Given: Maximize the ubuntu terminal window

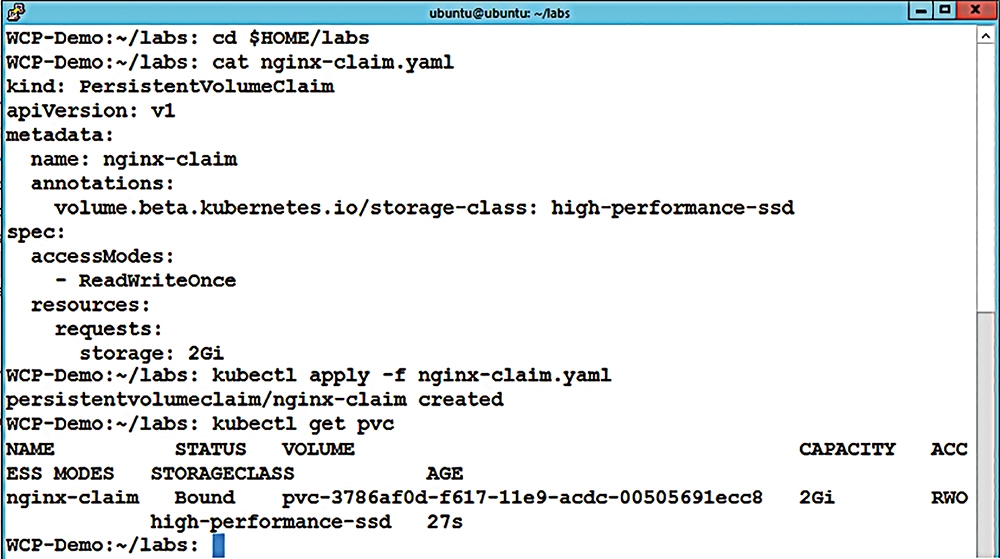Looking at the screenshot, I should pyautogui.click(x=945, y=11).
